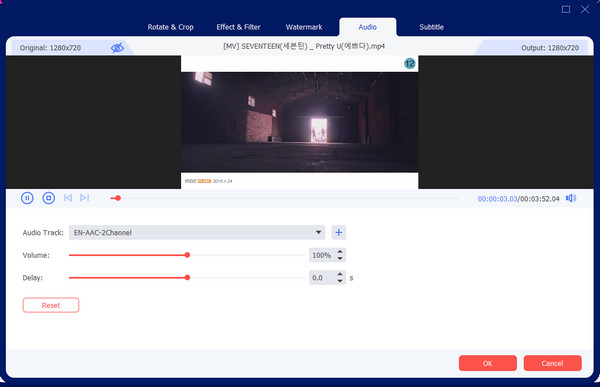Increase delay with up arrow
Screen dimensions: 600x387
pos(340,274)
